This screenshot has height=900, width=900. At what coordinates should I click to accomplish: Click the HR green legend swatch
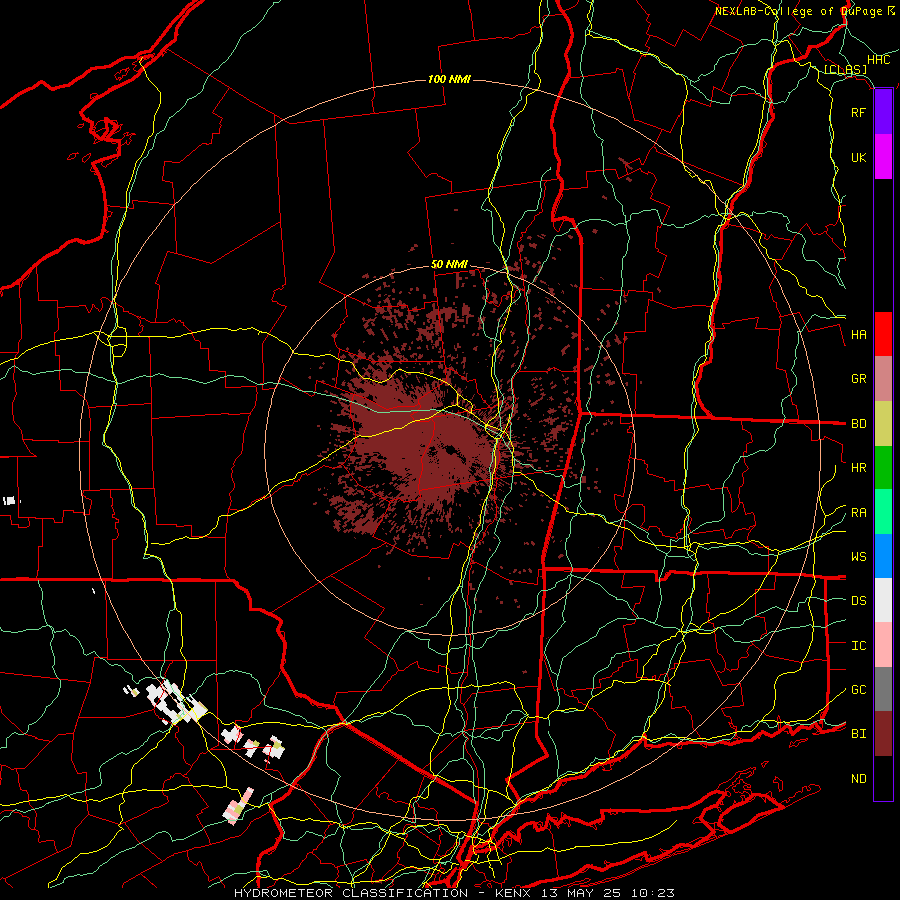tap(883, 467)
